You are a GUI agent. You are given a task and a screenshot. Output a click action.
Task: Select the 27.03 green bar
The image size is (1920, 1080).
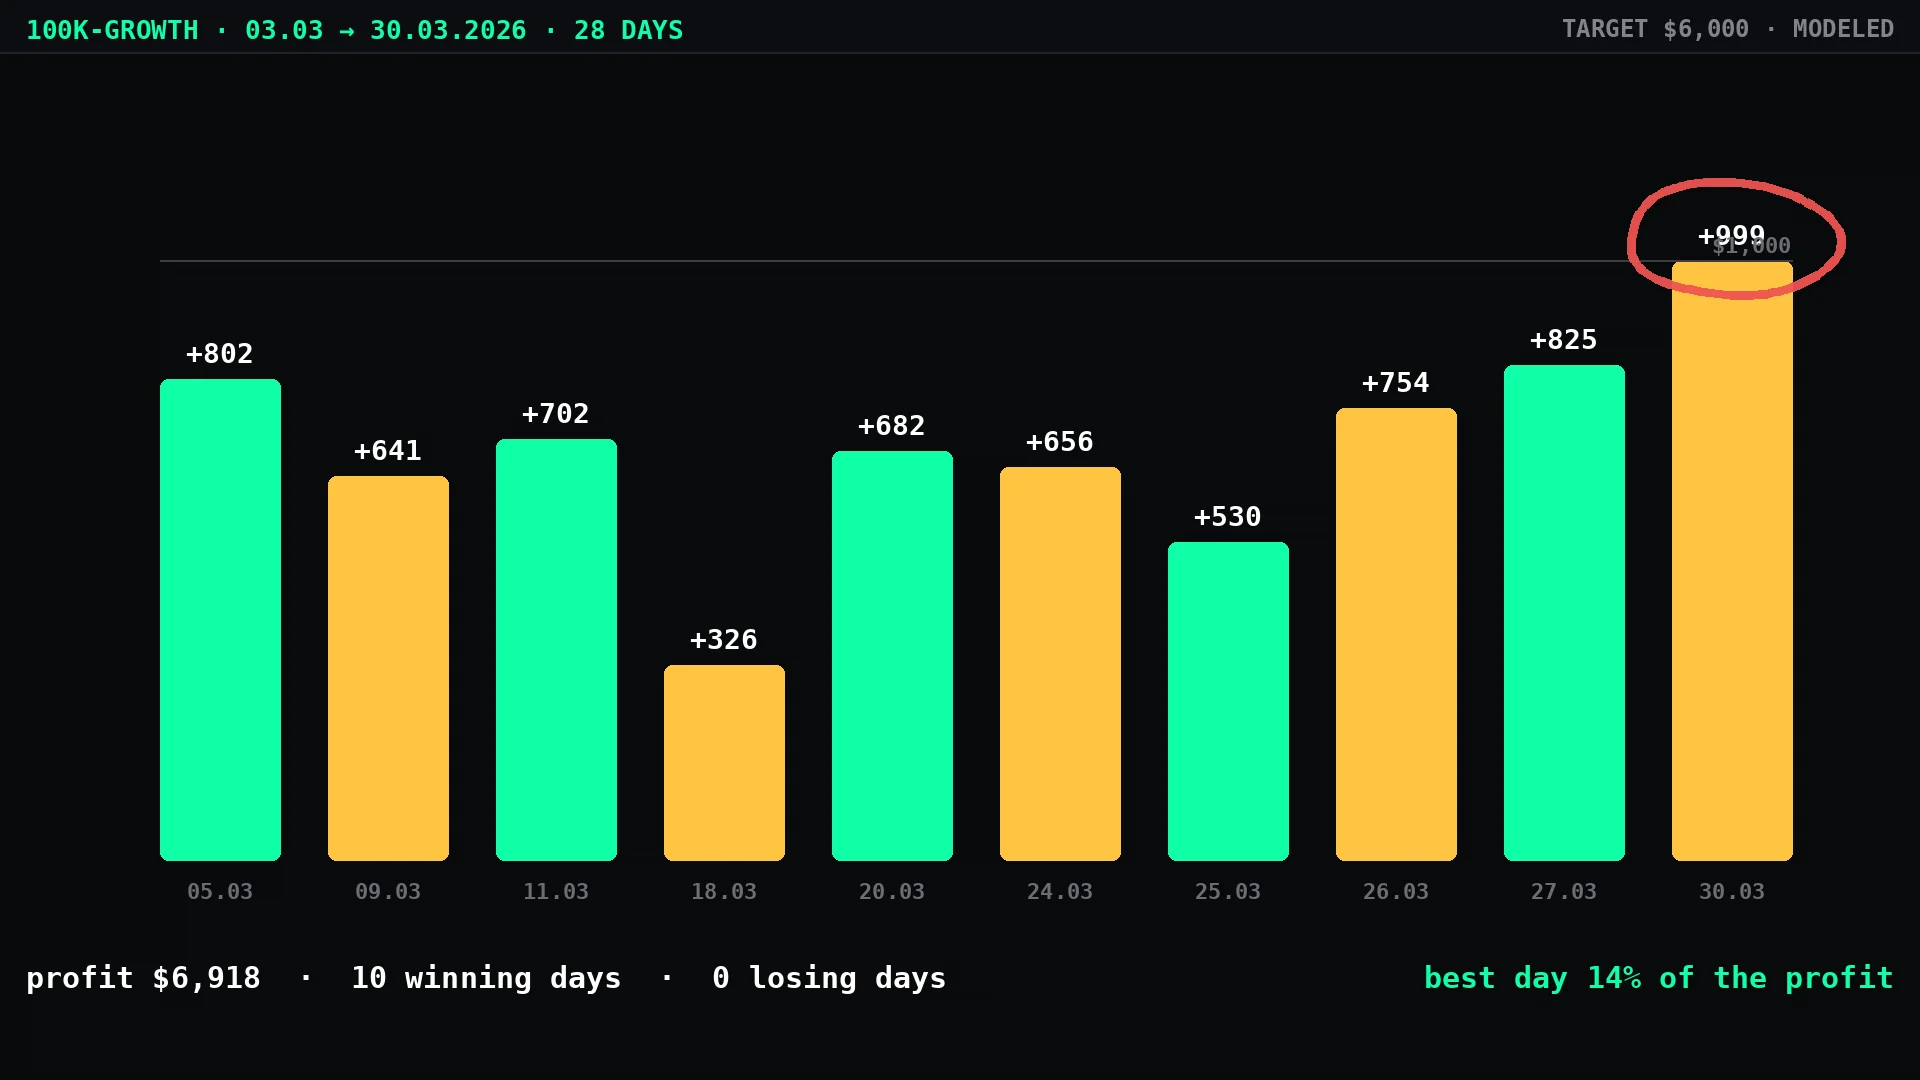1564,613
